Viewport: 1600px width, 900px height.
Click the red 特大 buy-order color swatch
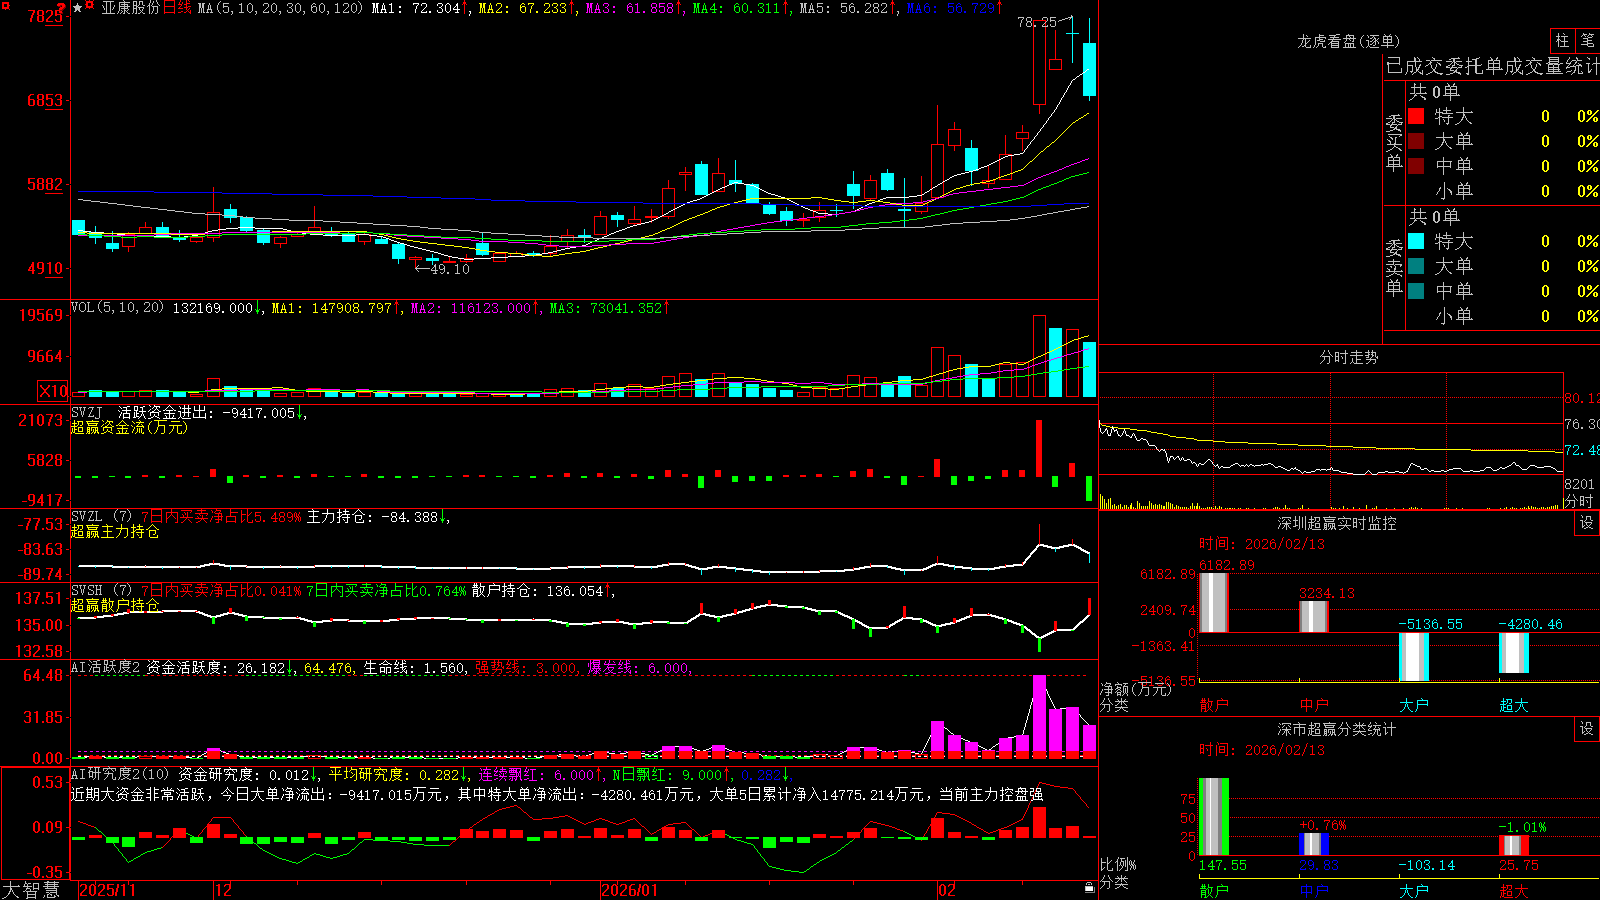point(1416,116)
